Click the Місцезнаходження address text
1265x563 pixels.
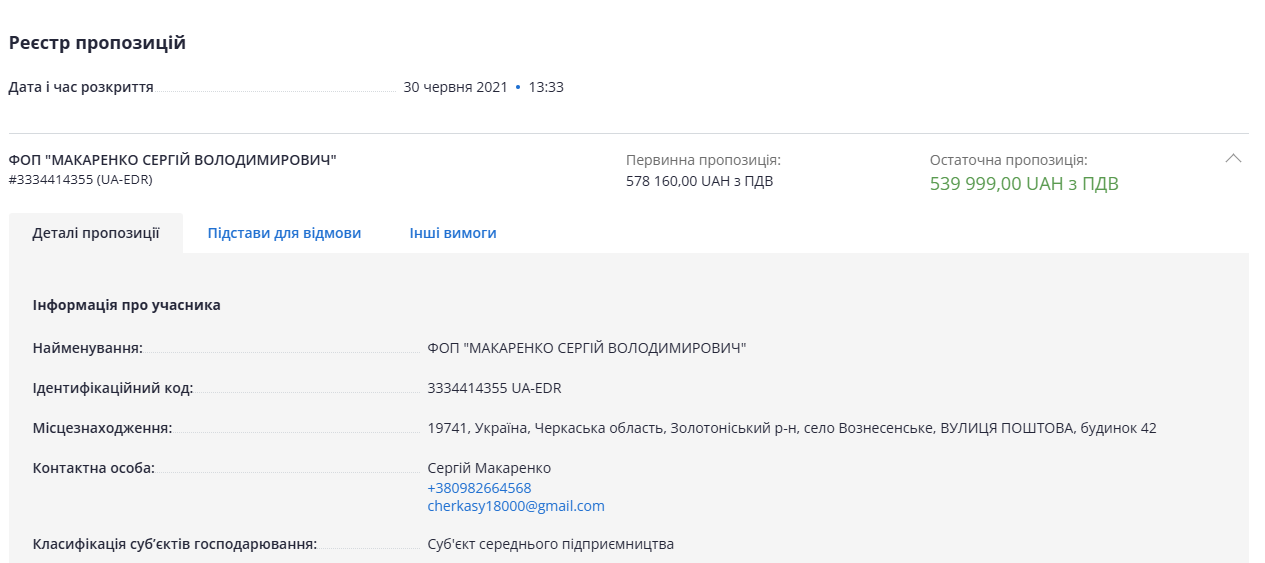point(791,428)
